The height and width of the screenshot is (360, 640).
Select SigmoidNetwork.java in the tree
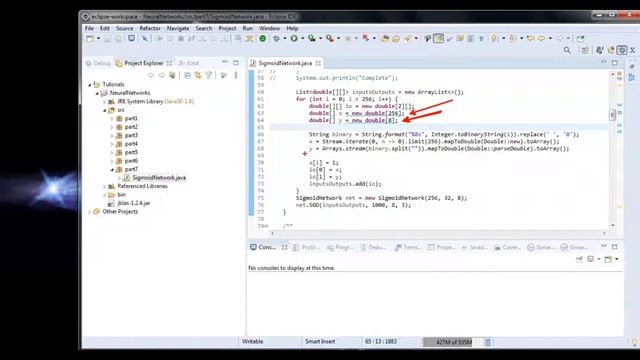coord(159,178)
